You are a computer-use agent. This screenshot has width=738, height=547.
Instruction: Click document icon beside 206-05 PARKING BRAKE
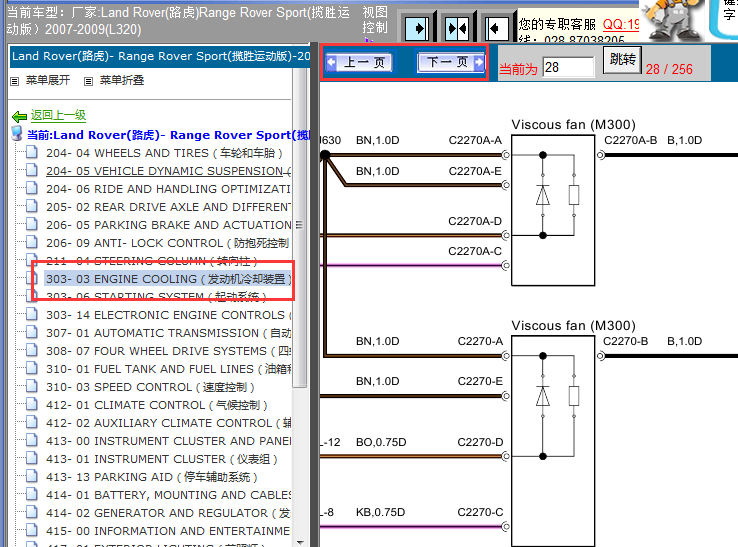pos(32,224)
